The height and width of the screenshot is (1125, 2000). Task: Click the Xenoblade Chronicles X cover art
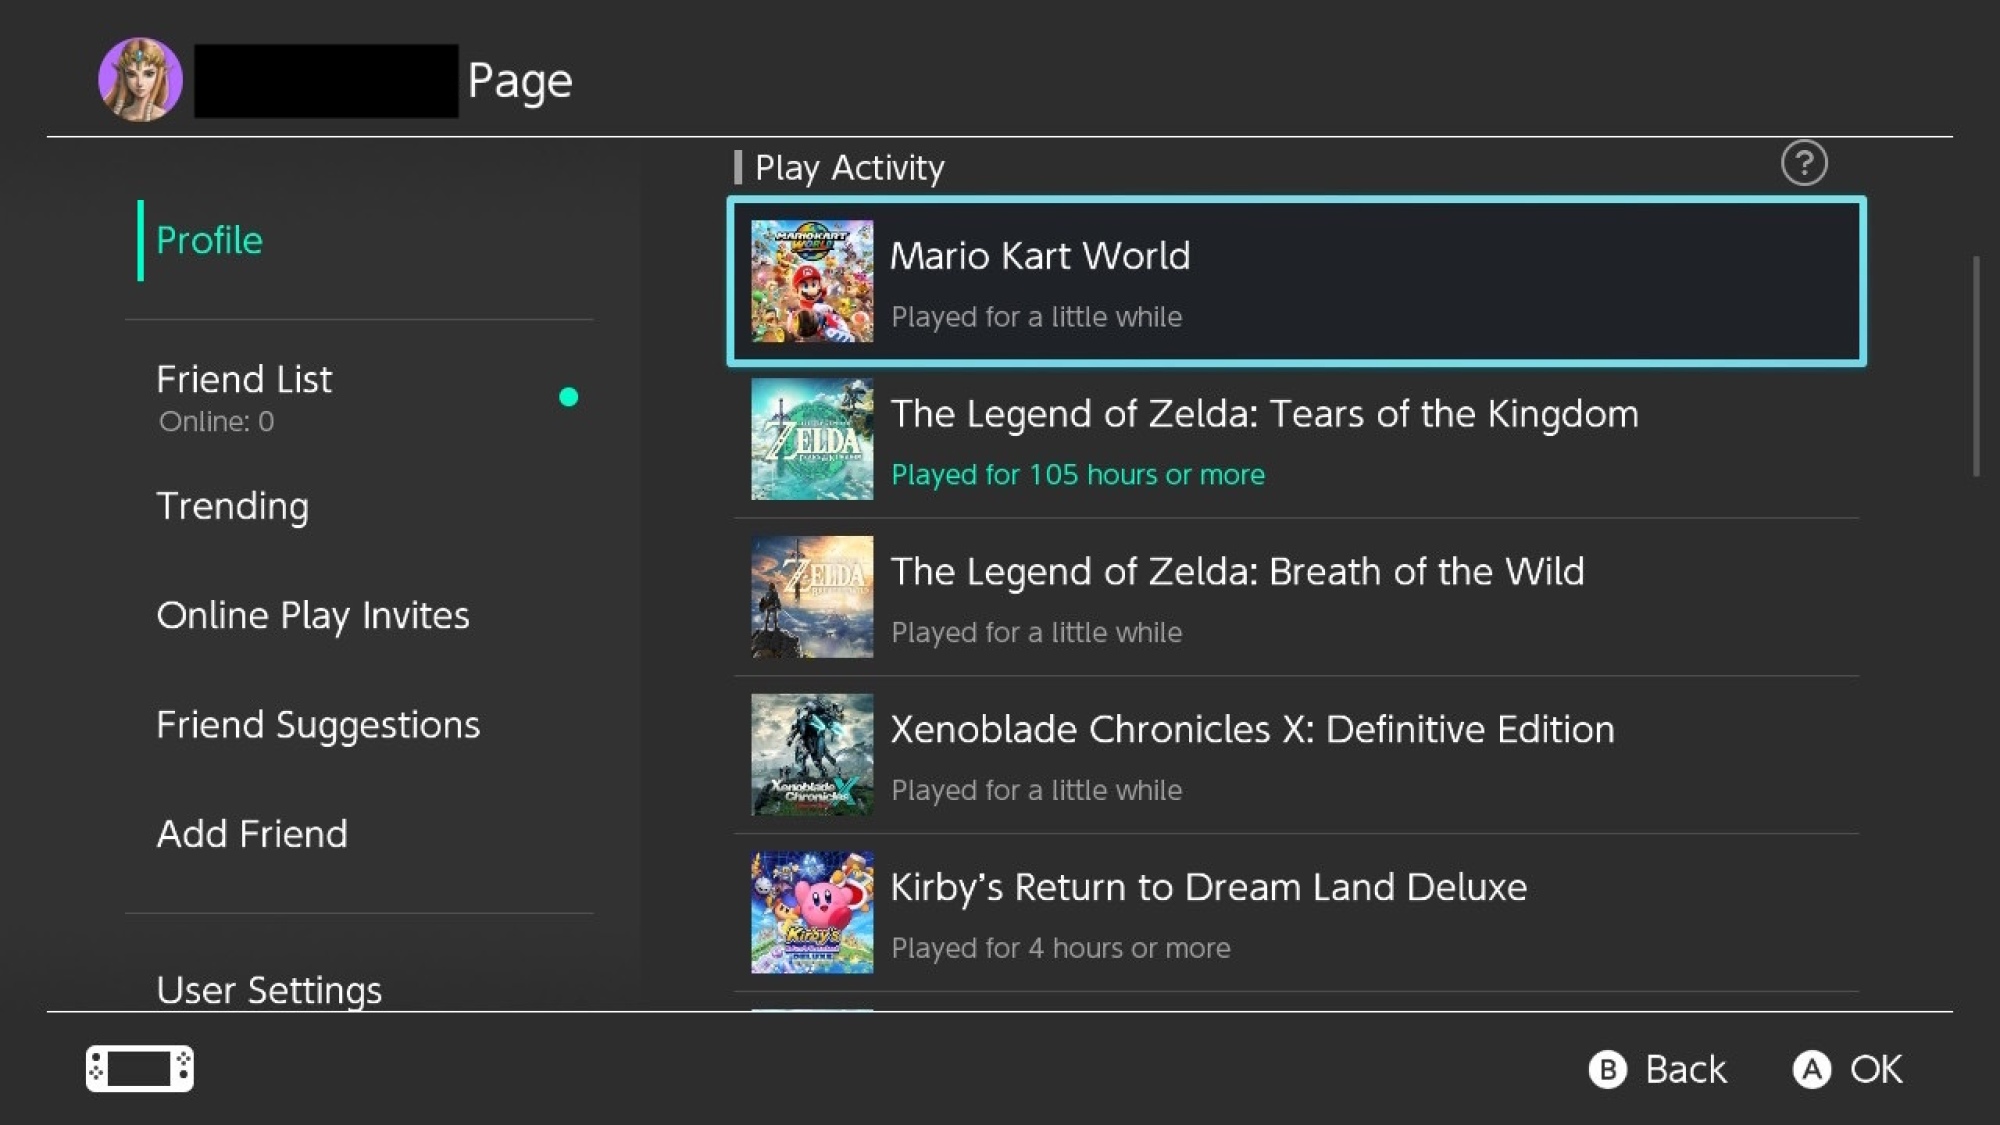(x=812, y=755)
